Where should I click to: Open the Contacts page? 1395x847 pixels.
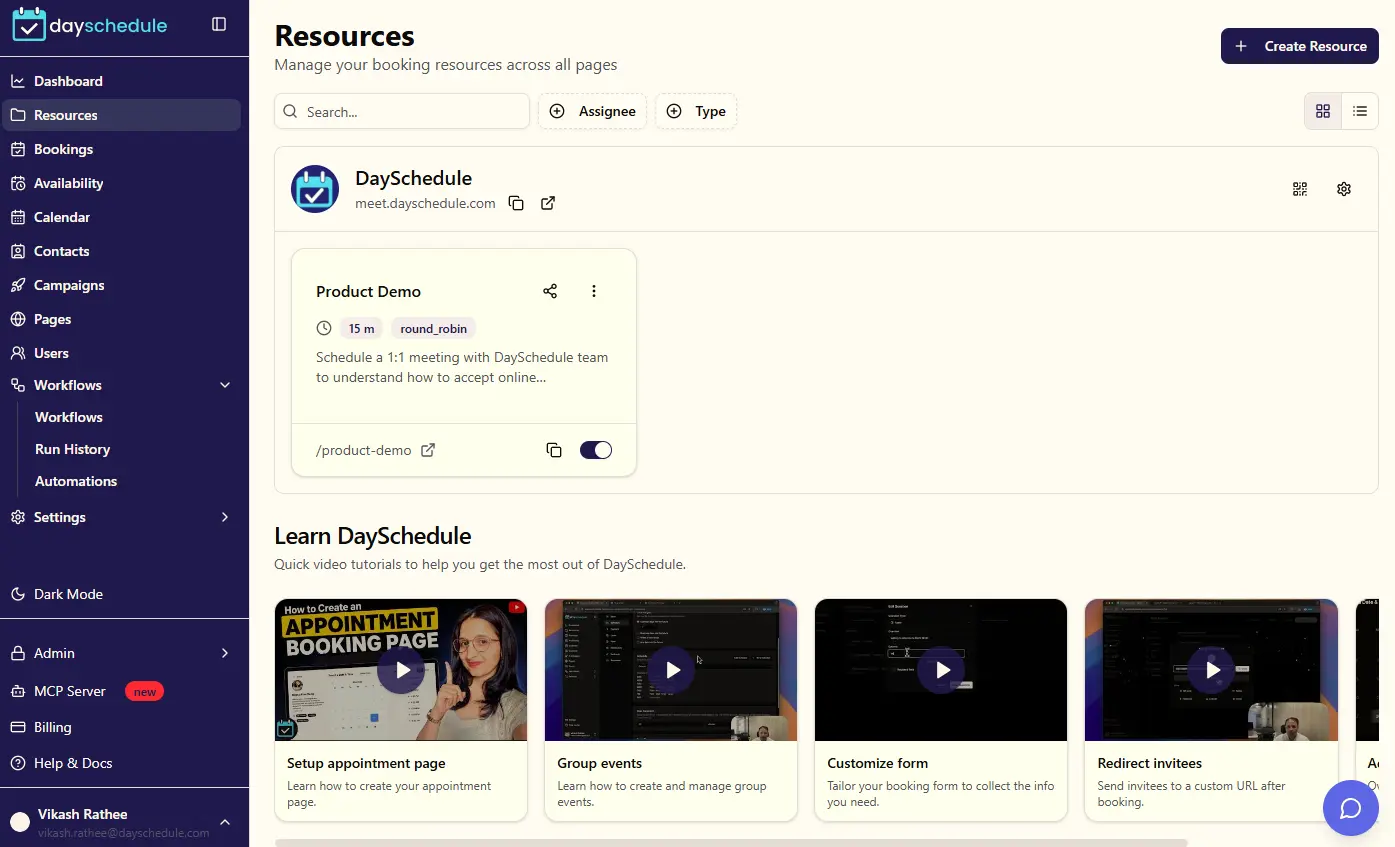(121, 251)
